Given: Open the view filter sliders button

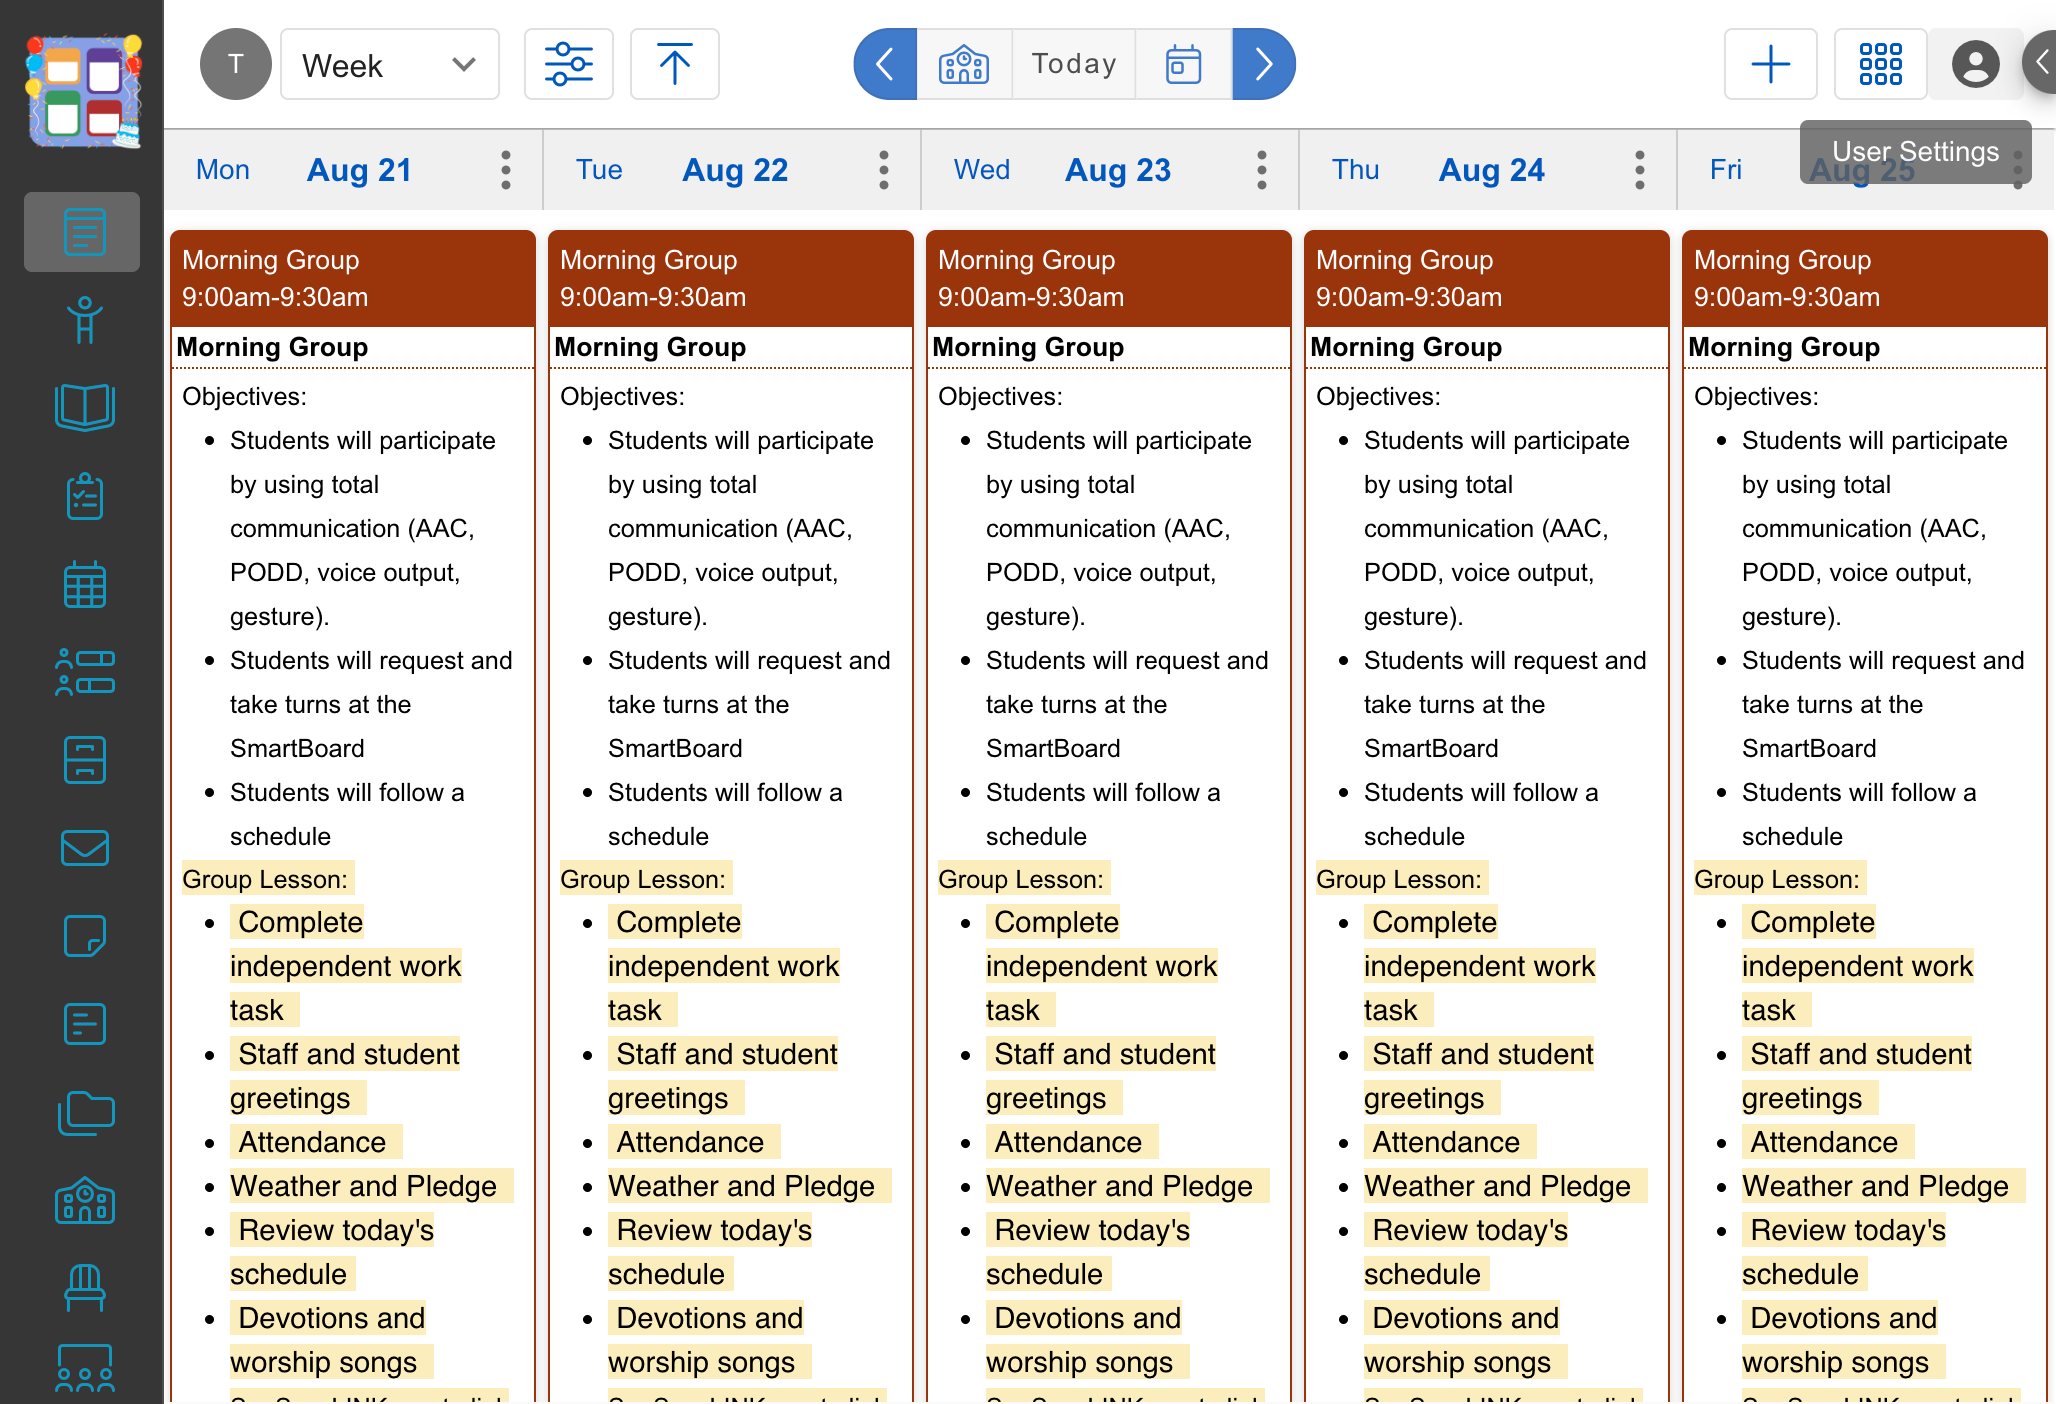Looking at the screenshot, I should (x=569, y=64).
